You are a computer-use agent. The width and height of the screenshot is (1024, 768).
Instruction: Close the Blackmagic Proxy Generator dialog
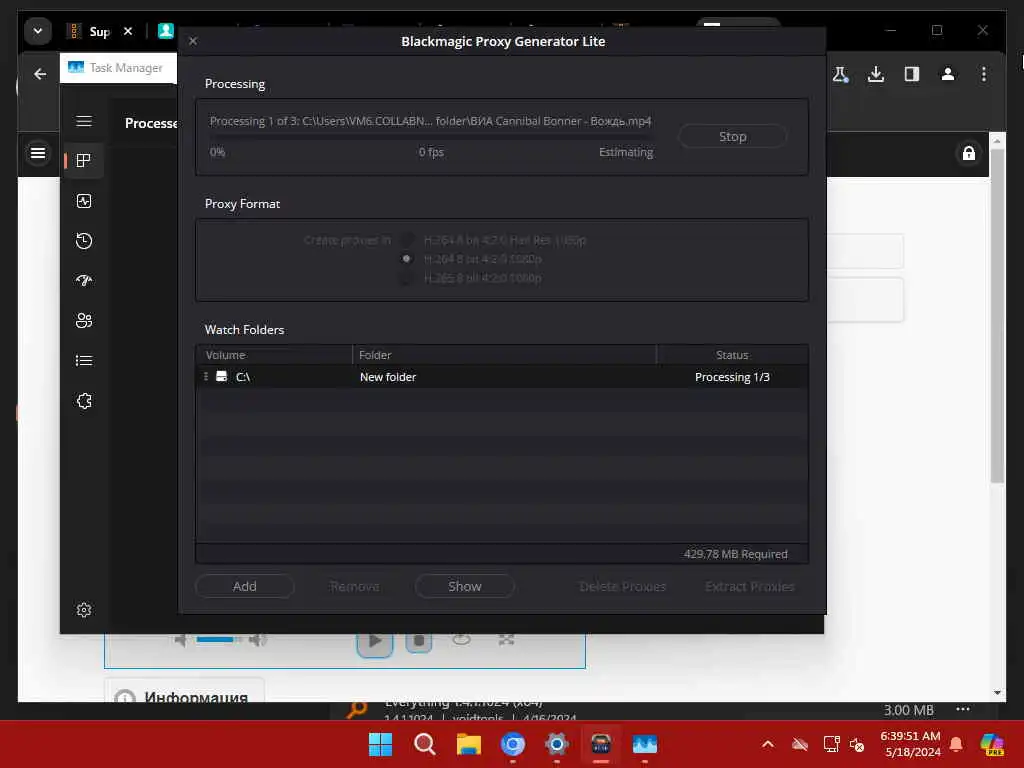pyautogui.click(x=193, y=41)
